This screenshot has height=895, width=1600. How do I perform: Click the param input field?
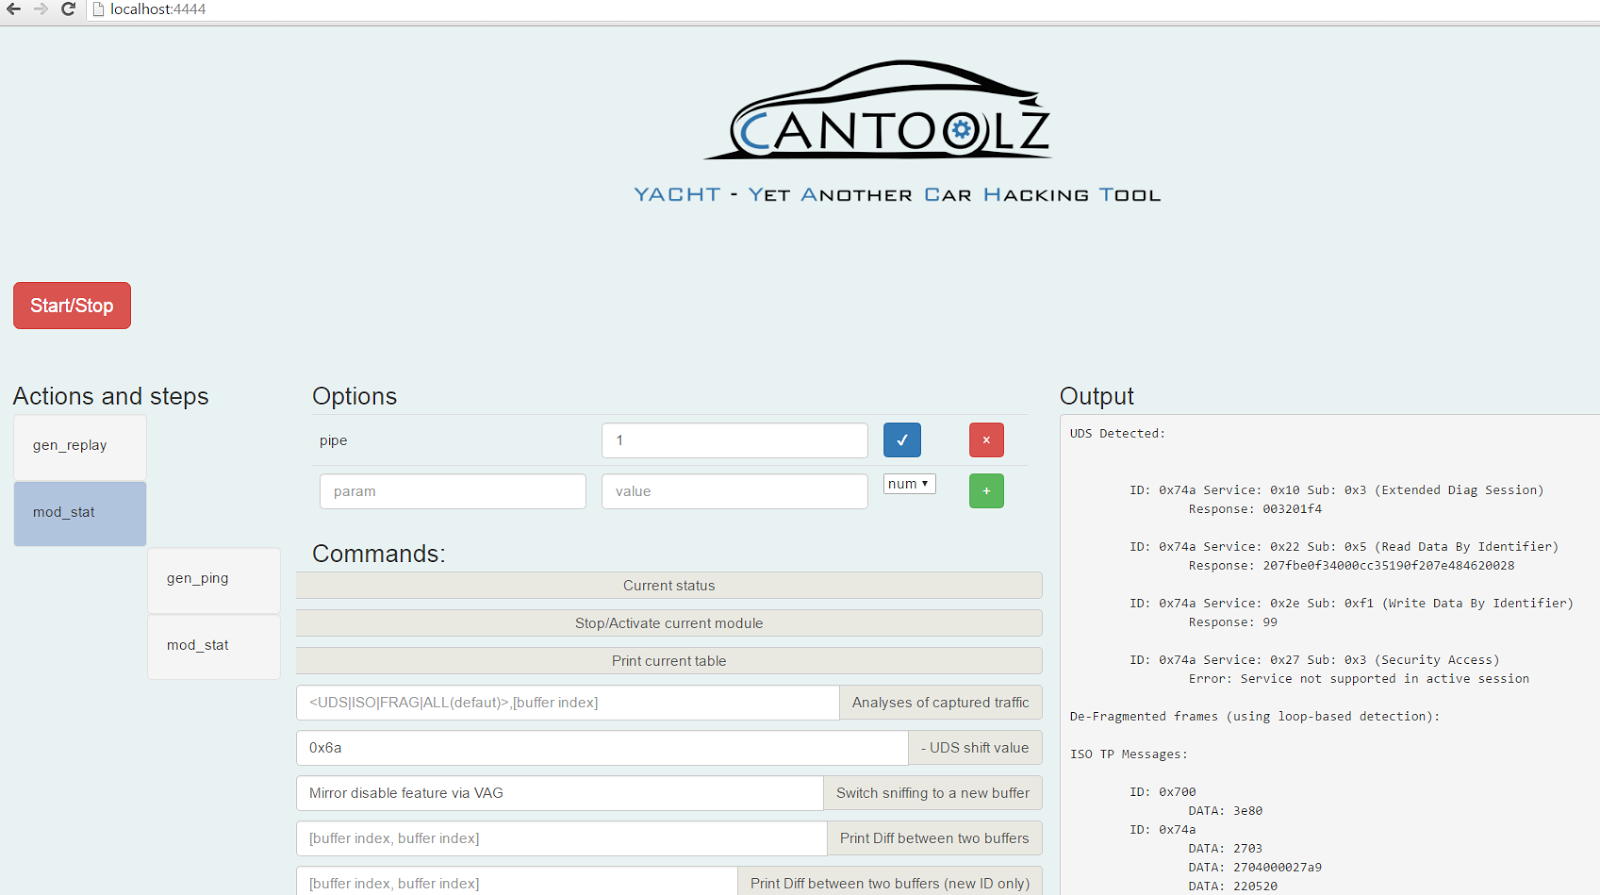point(453,491)
